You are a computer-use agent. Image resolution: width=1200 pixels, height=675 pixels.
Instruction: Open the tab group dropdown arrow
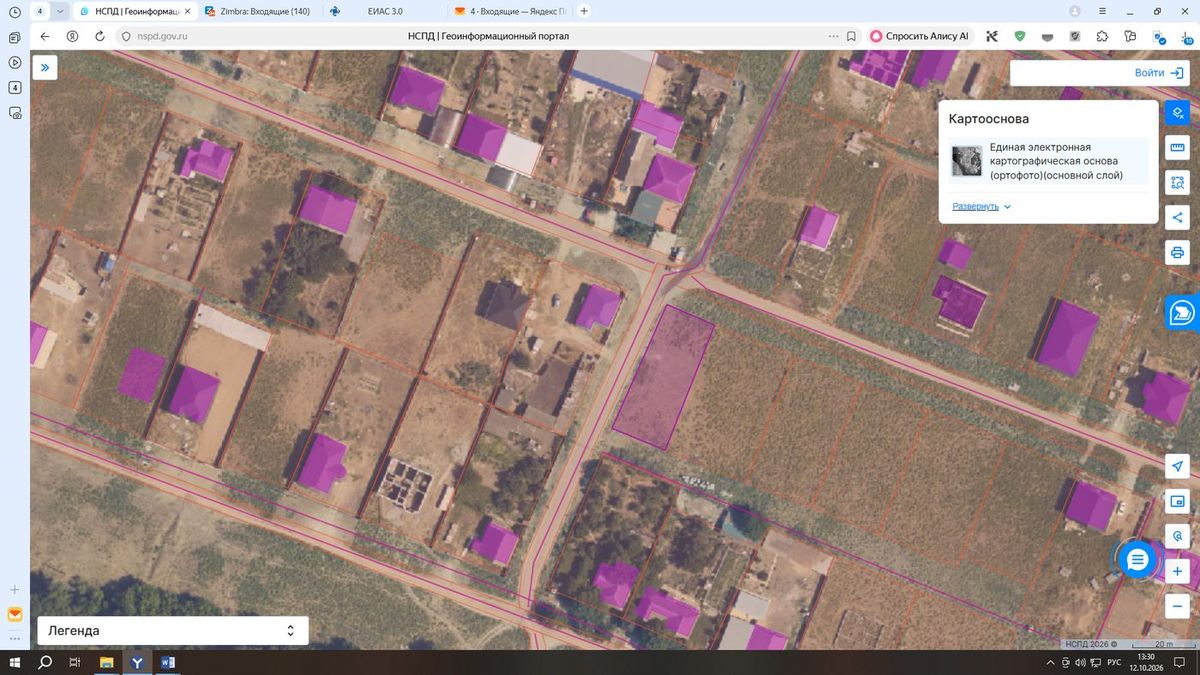(61, 11)
